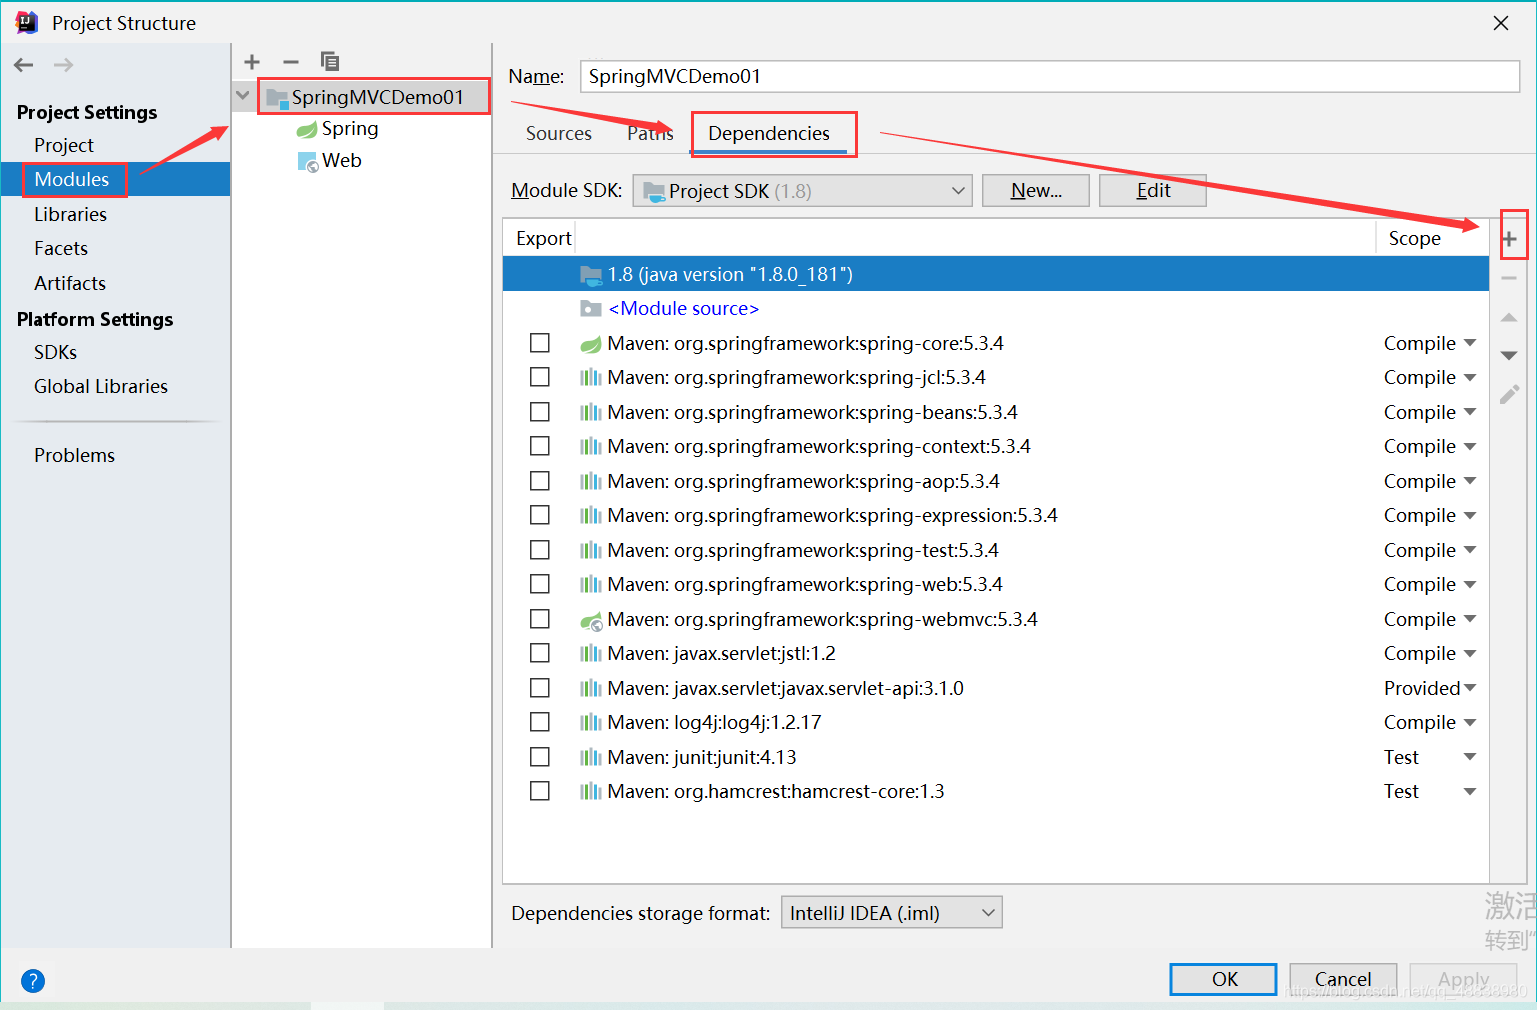This screenshot has width=1537, height=1010.
Task: Collapse the SpringMVCDemo01 tree node
Action: pos(243,96)
